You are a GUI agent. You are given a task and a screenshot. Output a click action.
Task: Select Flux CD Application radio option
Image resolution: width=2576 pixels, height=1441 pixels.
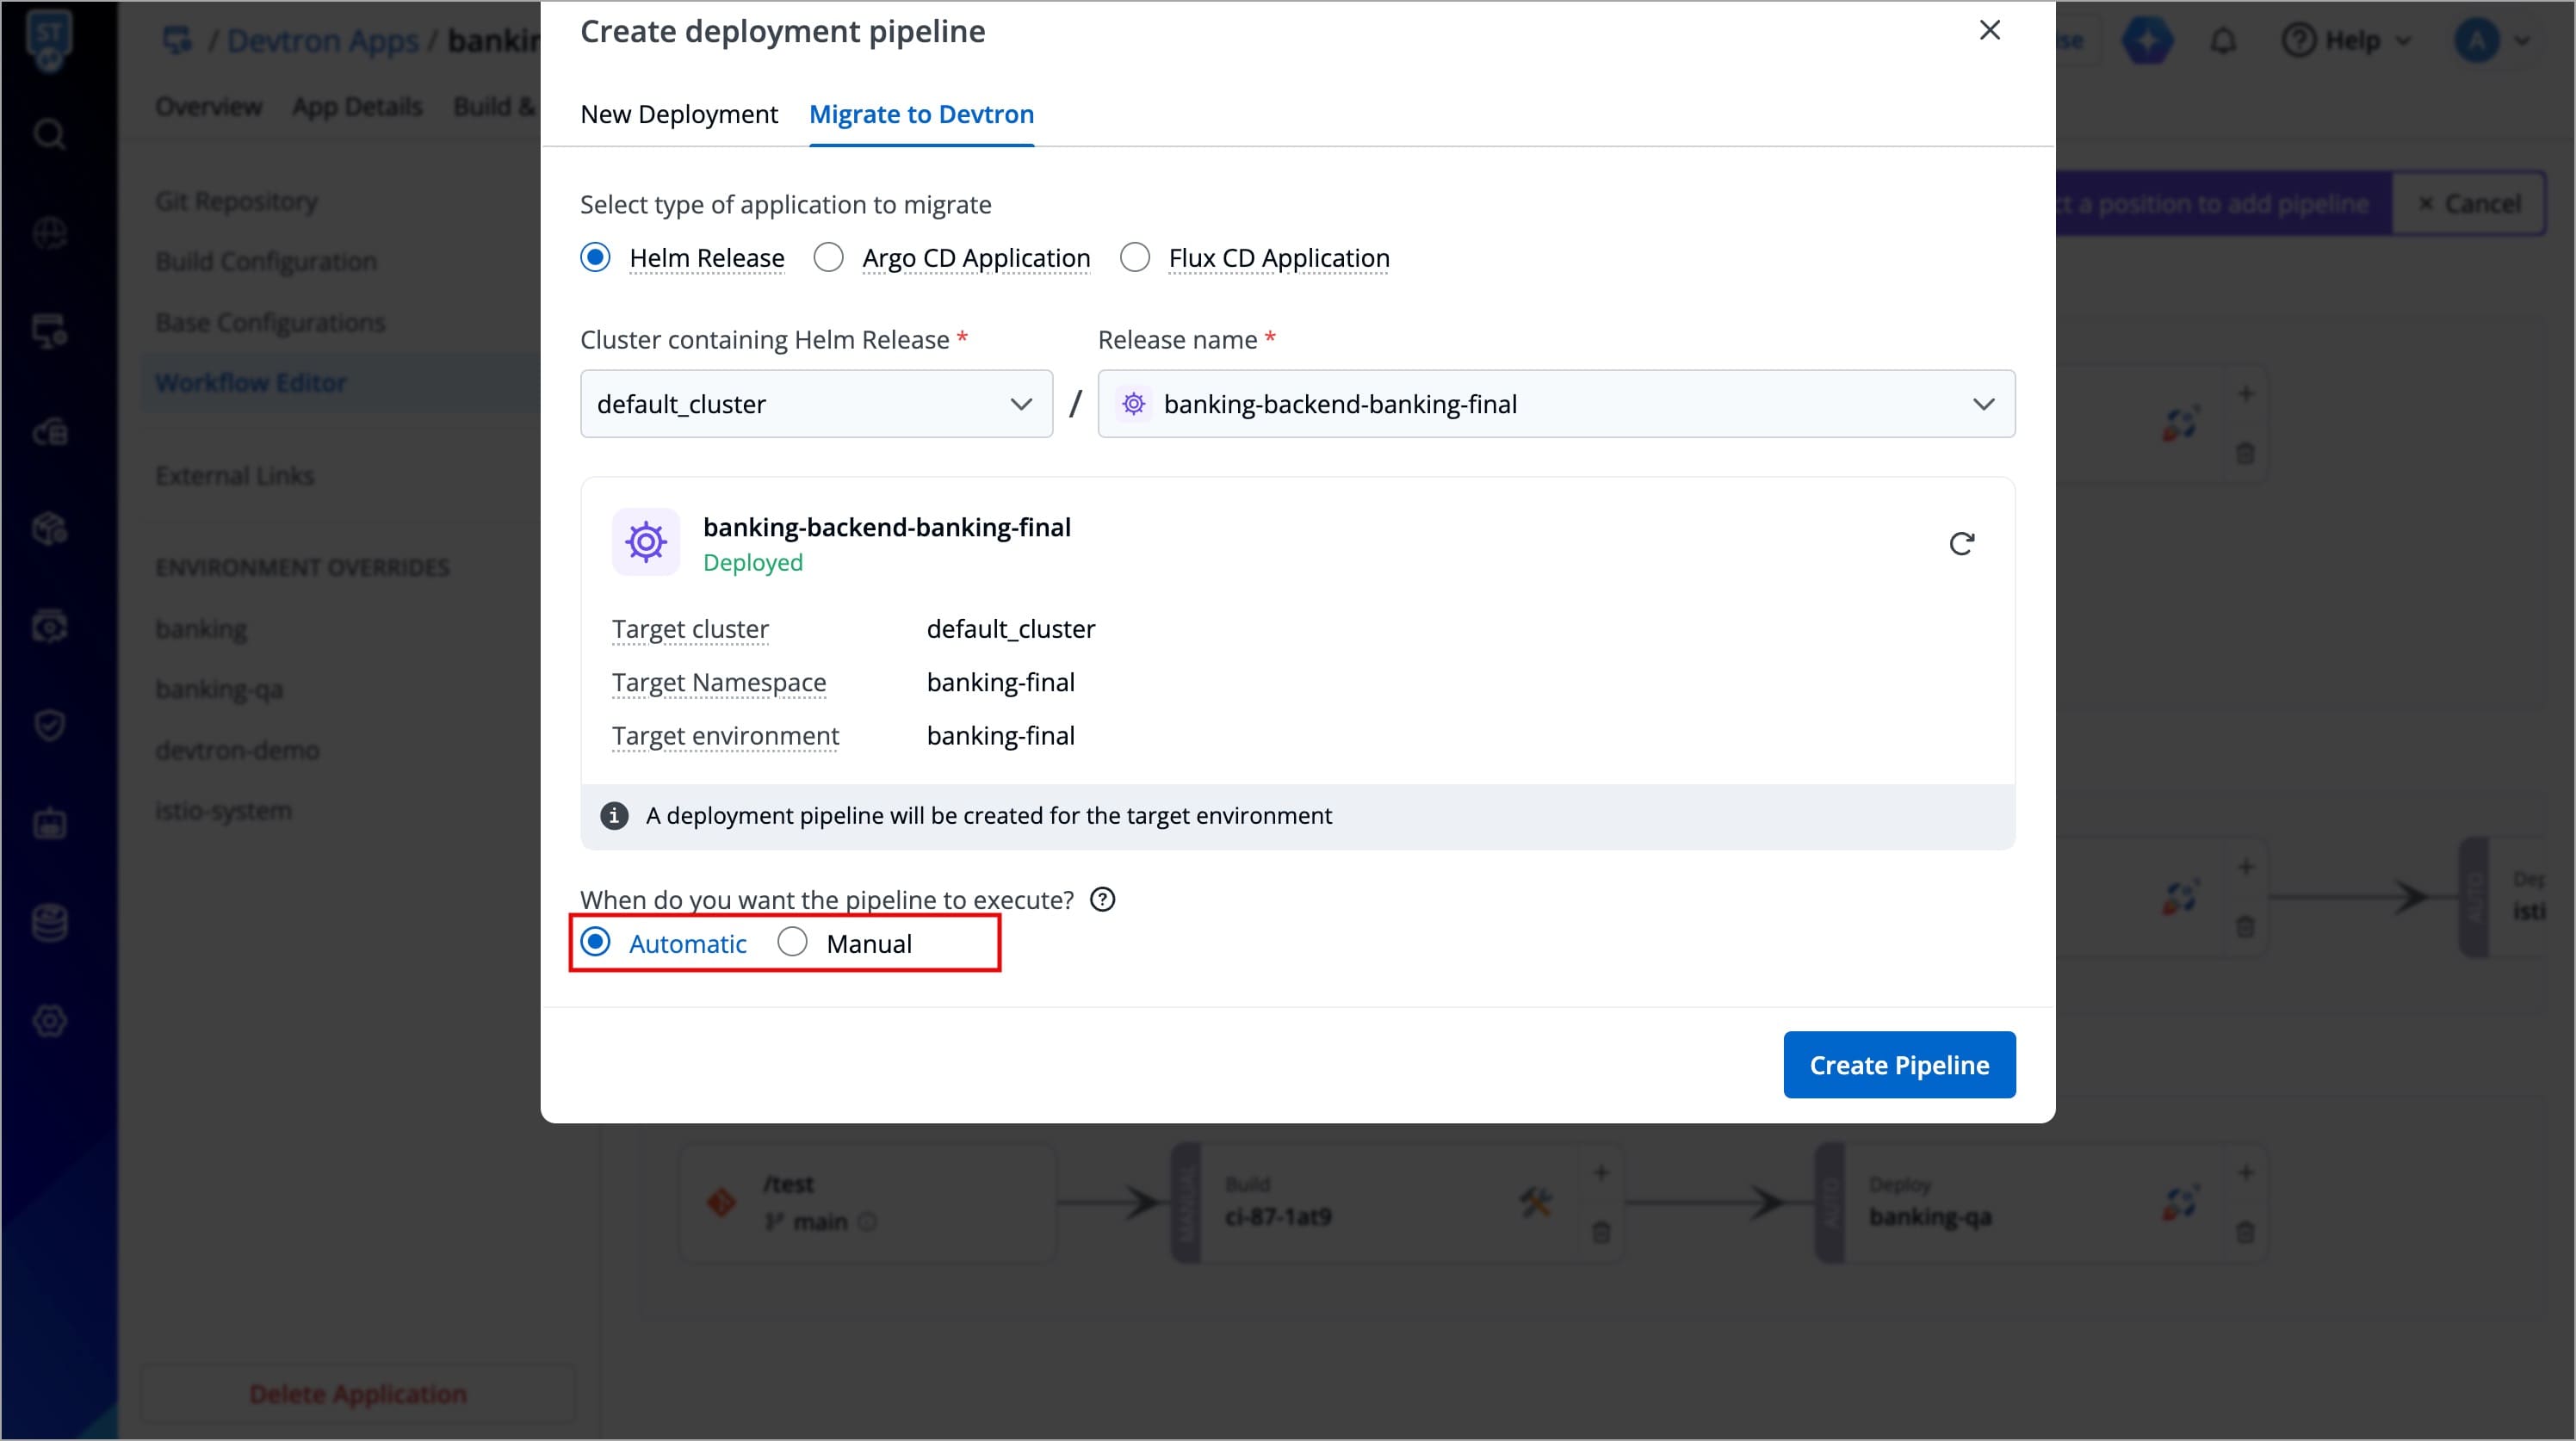click(x=1134, y=258)
